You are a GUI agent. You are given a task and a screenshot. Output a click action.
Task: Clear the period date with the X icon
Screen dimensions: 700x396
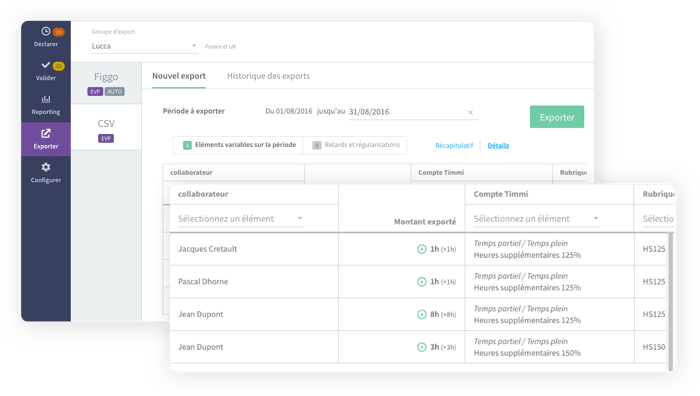point(470,113)
